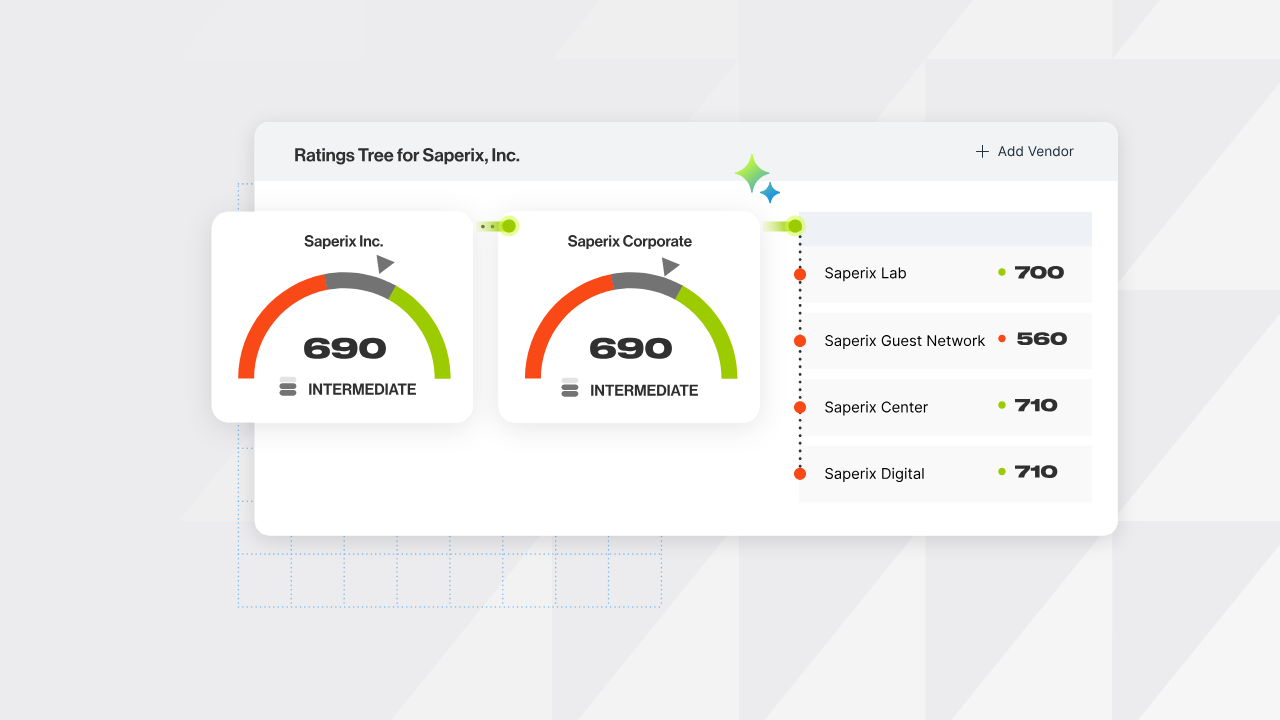1280x720 pixels.
Task: Click the green connector node after Saperix Inc.
Action: point(508,226)
